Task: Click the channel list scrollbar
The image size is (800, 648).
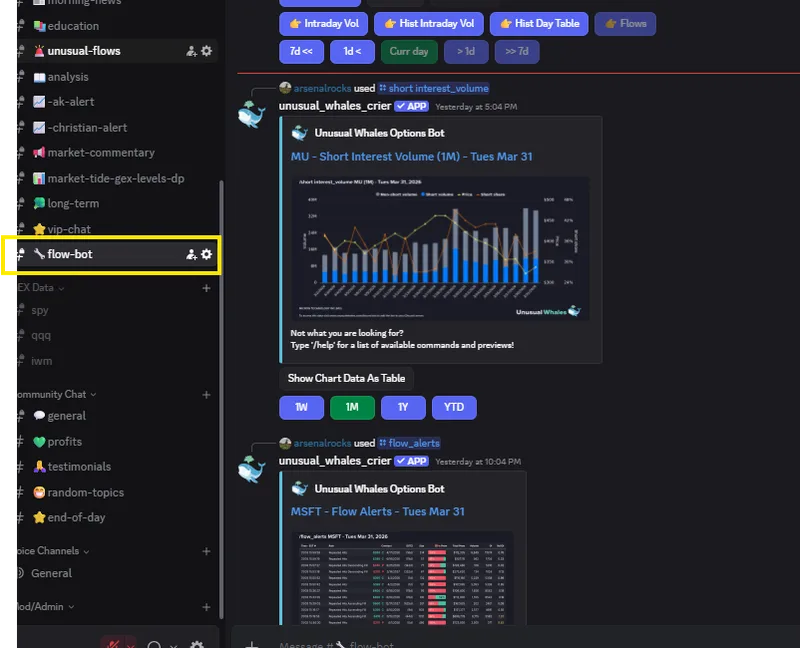Action: [x=221, y=399]
